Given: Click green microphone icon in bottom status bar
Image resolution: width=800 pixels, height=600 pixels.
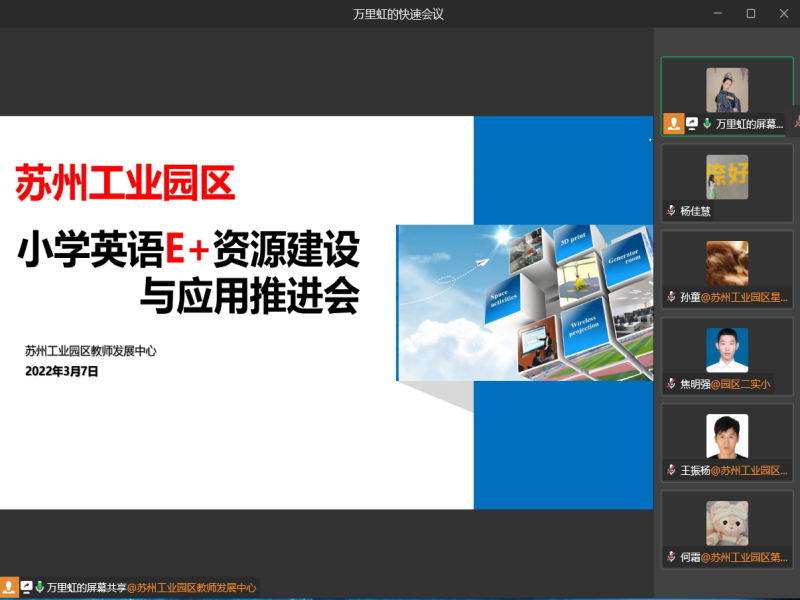Looking at the screenshot, I should tap(39, 587).
